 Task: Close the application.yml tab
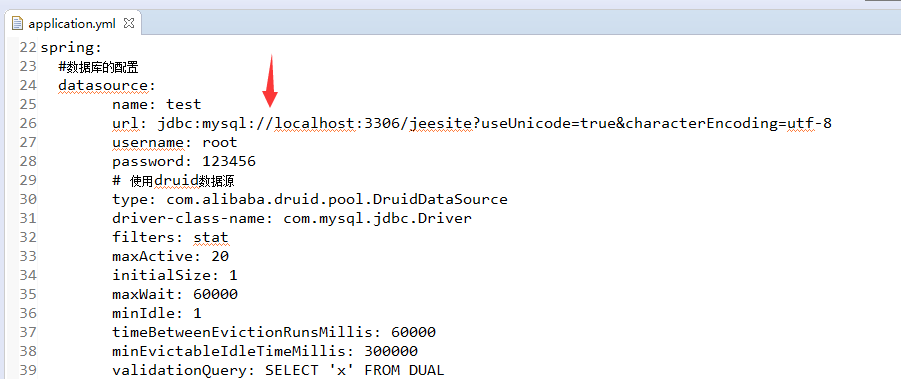coord(129,23)
